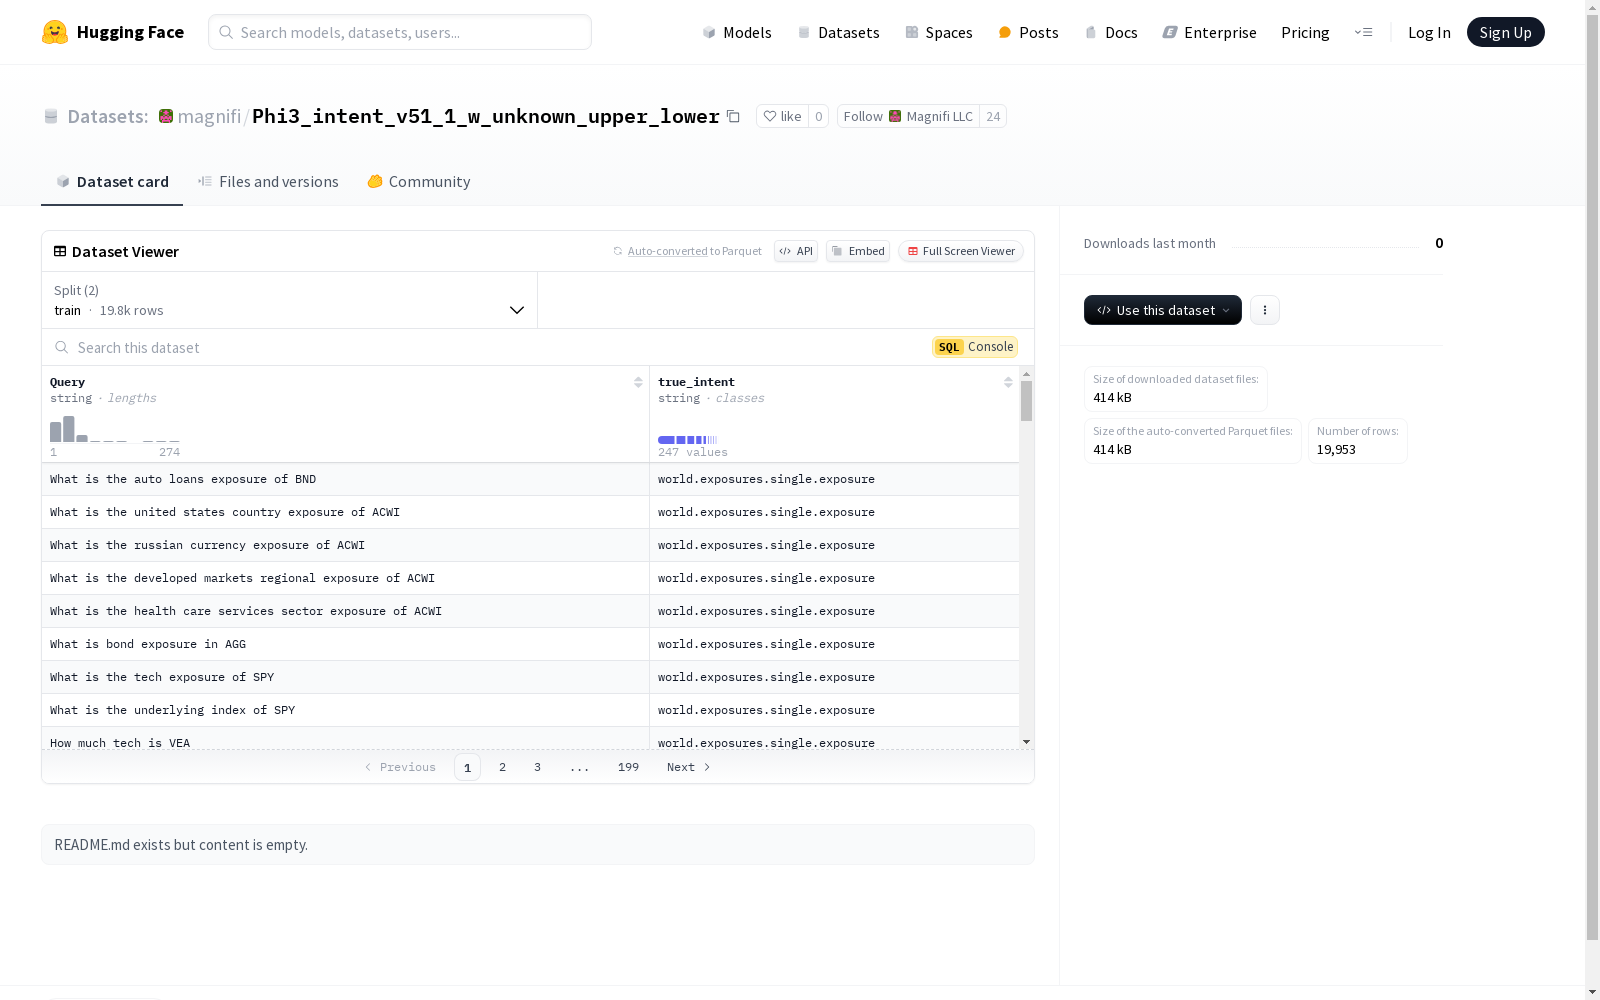The height and width of the screenshot is (1000, 1600).
Task: Switch to Files and versions tab
Action: point(268,181)
